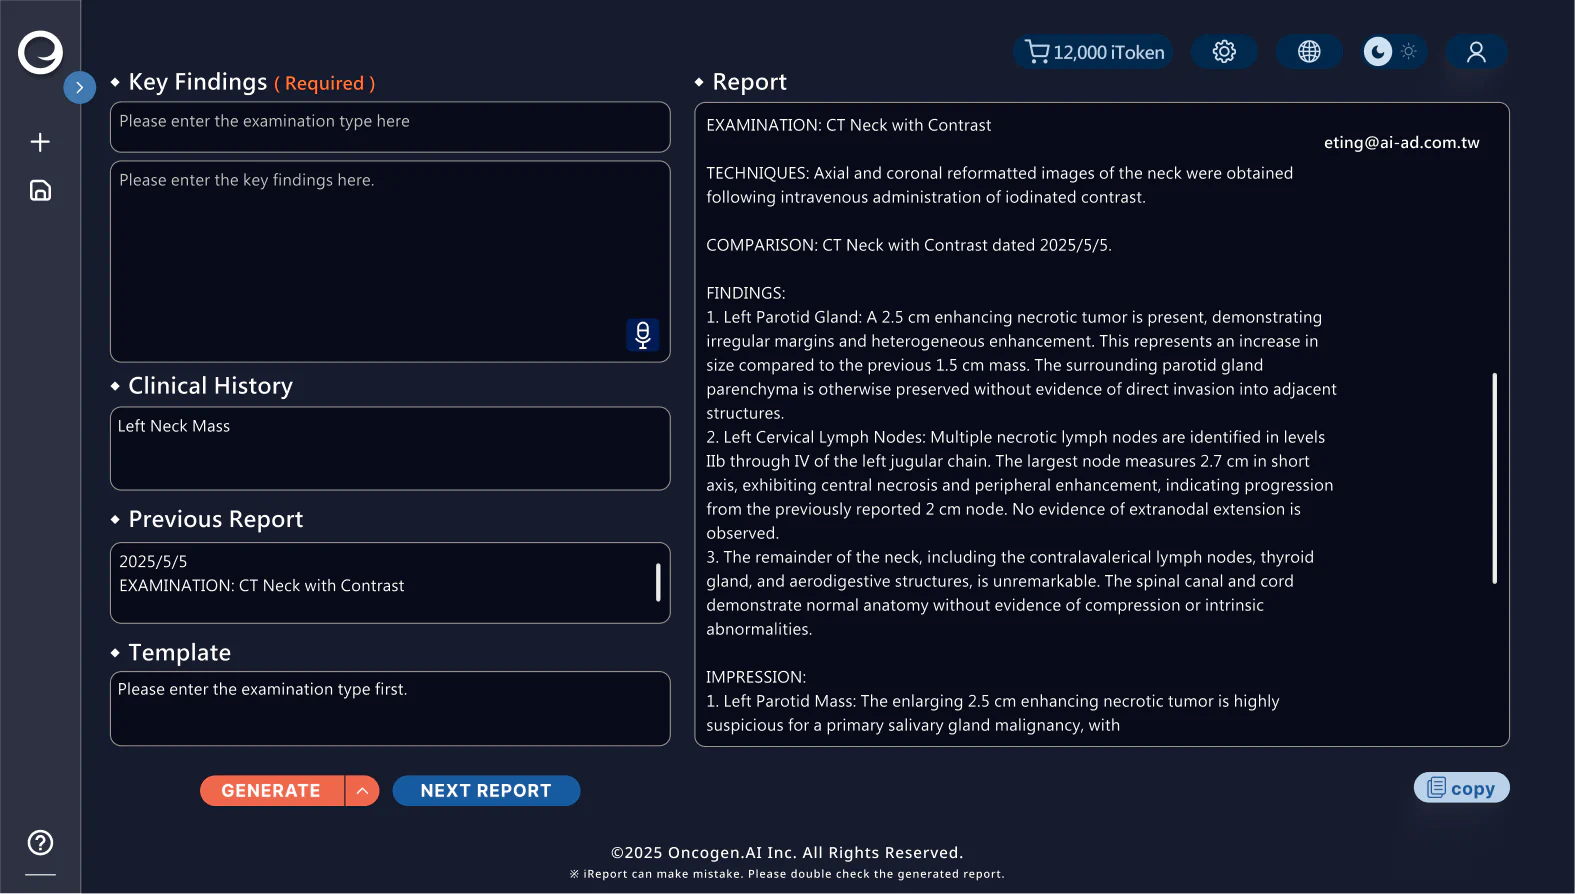
Task: Expand options arrow beside GENERATE
Action: click(362, 791)
